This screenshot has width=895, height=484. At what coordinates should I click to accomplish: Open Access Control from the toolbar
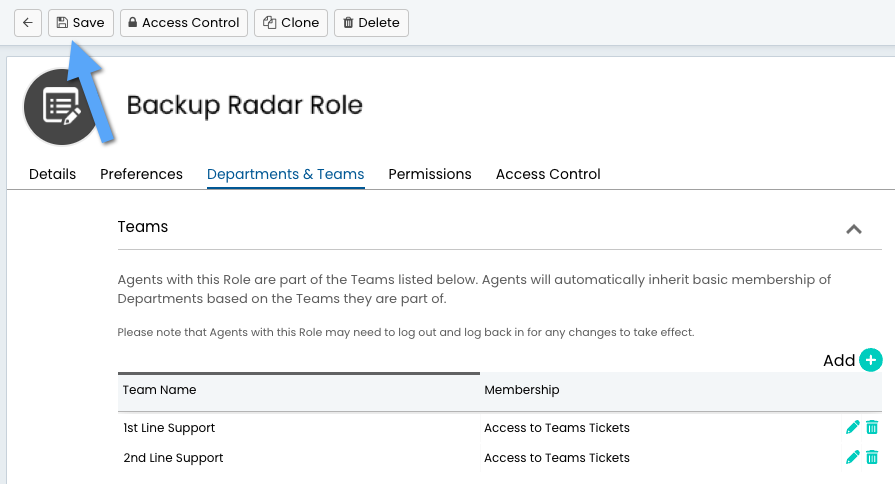tap(184, 23)
